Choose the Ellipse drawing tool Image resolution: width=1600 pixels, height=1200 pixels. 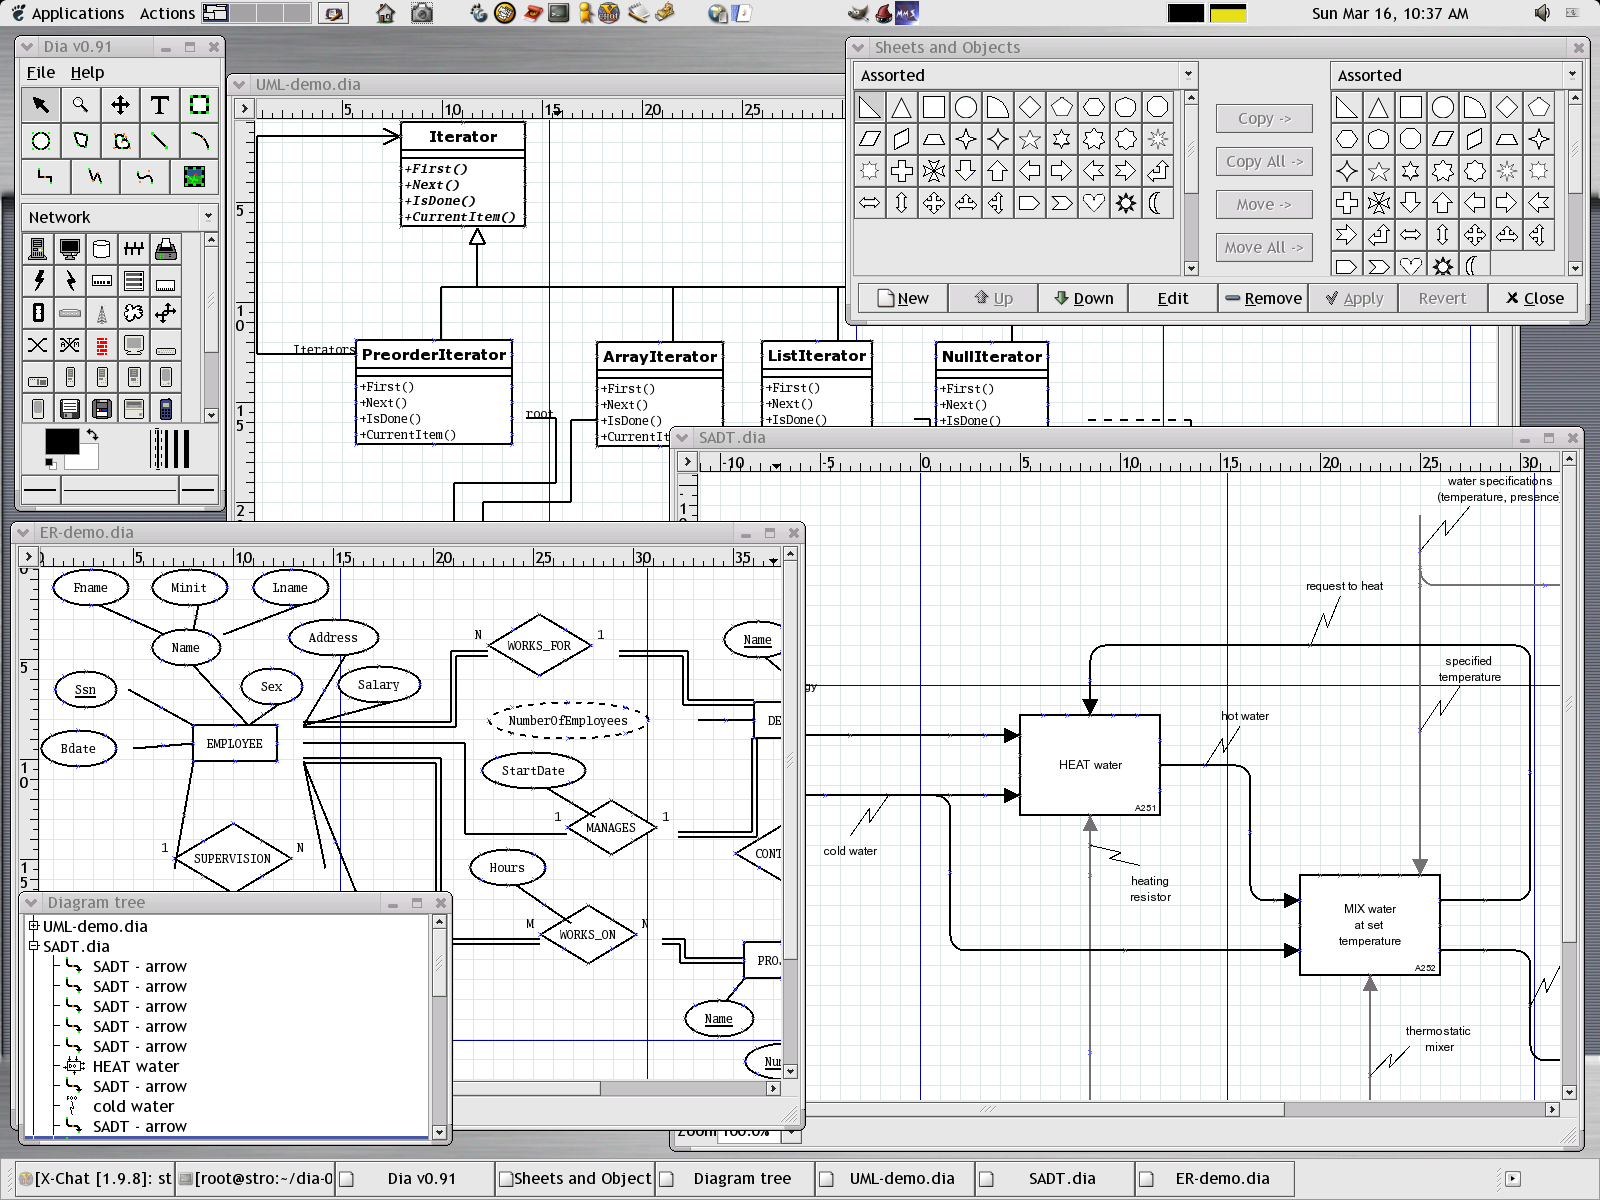(x=41, y=141)
